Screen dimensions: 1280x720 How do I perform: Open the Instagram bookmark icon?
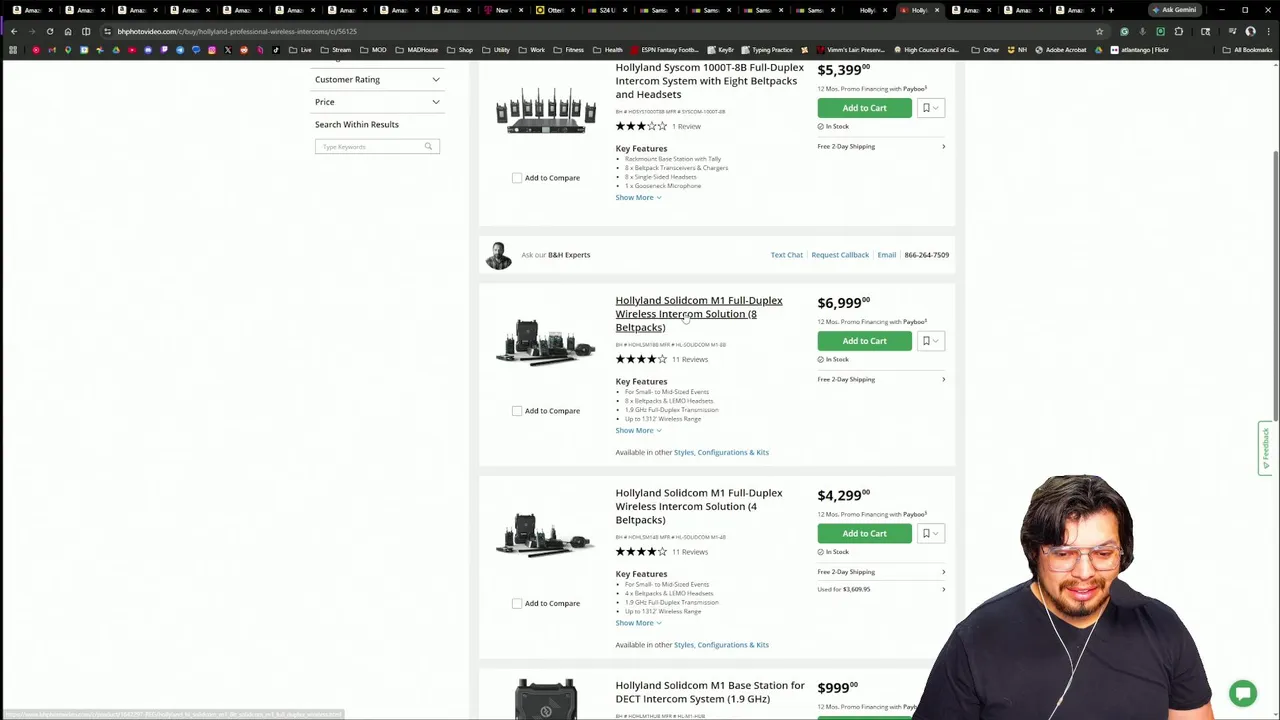212,50
